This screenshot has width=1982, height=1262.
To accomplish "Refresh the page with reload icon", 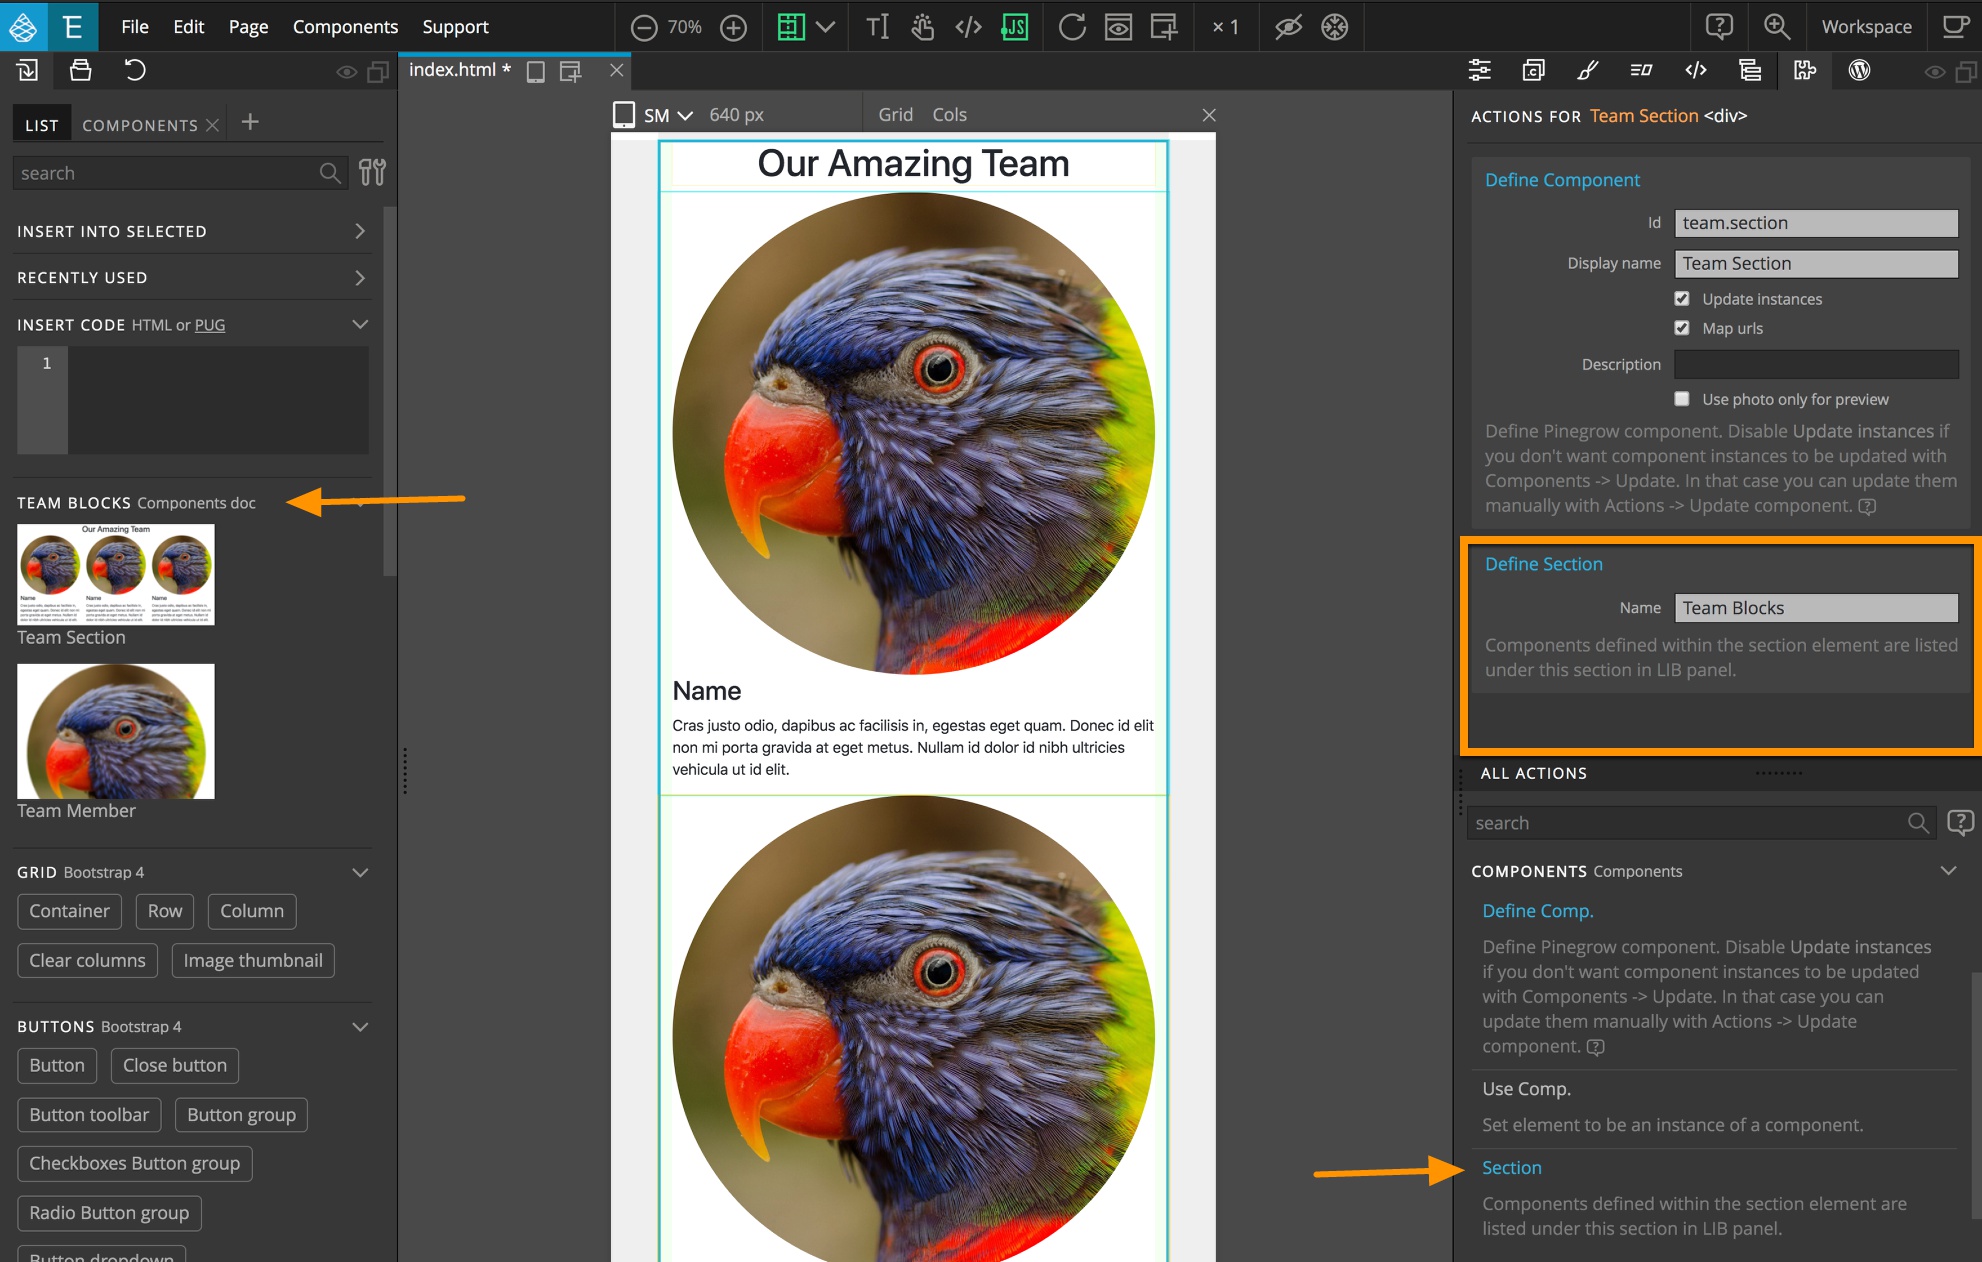I will [x=1072, y=27].
